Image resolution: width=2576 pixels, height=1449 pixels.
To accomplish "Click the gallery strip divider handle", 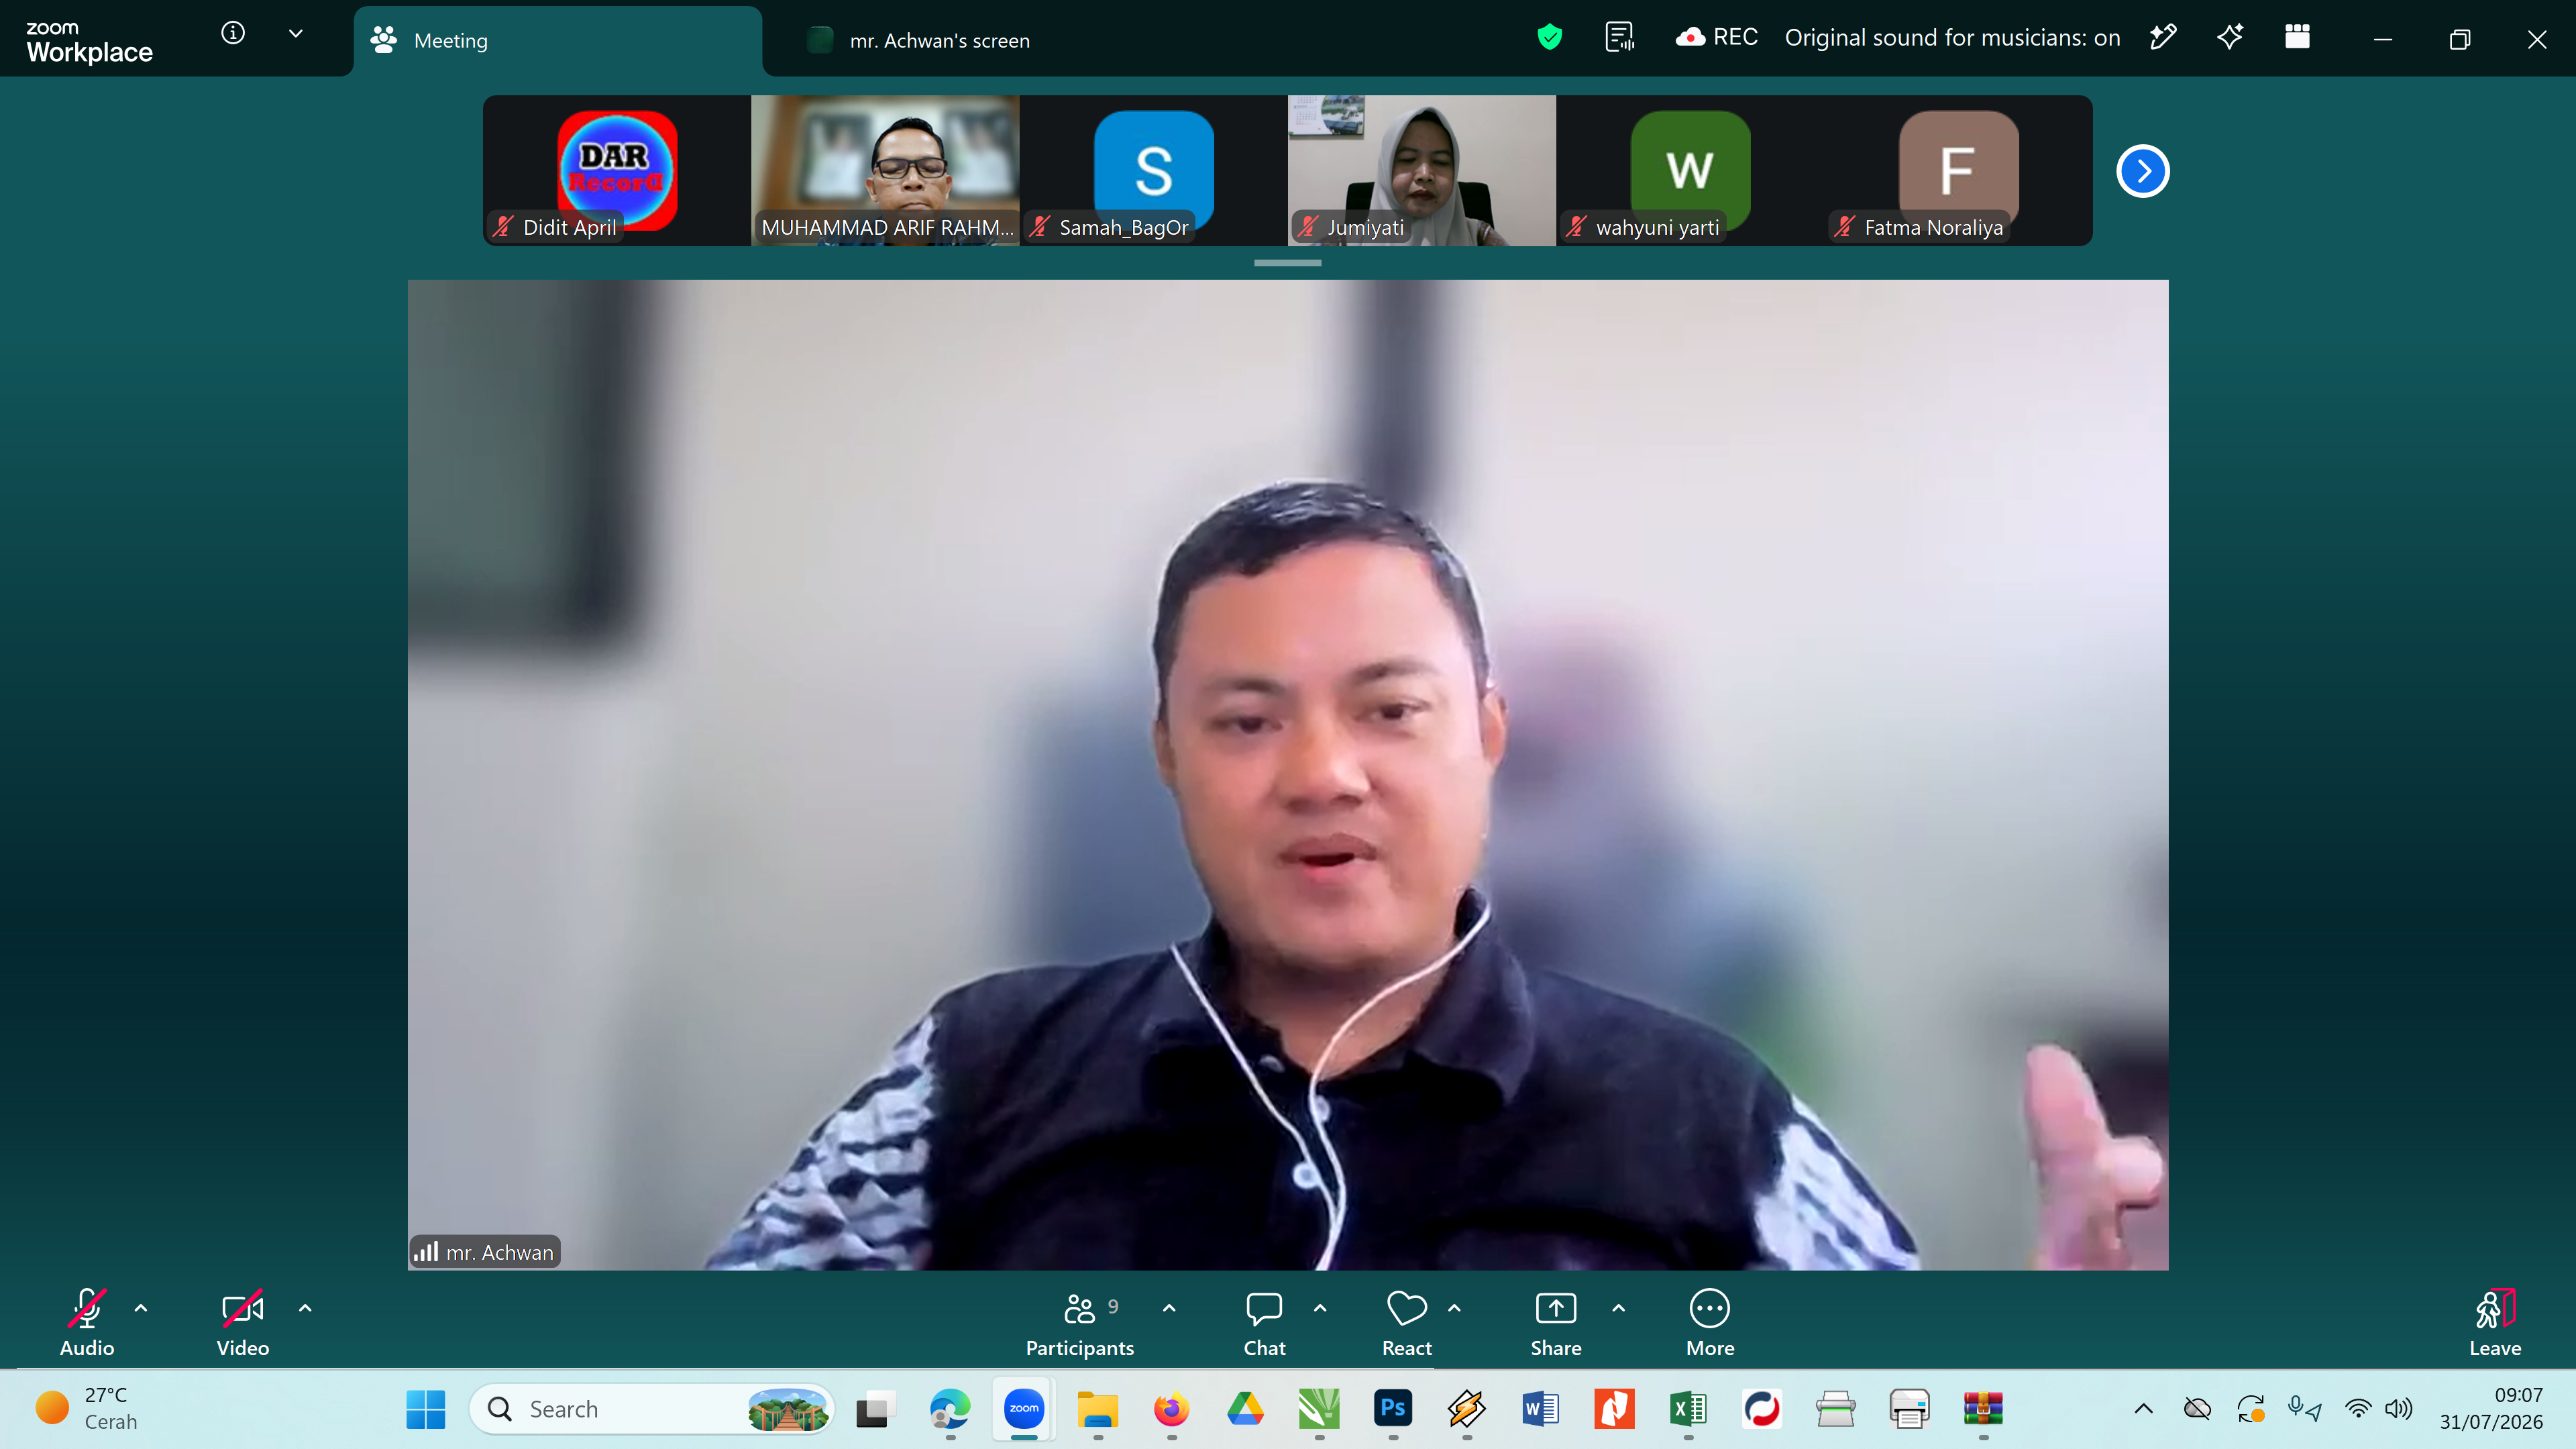I will pos(1287,263).
